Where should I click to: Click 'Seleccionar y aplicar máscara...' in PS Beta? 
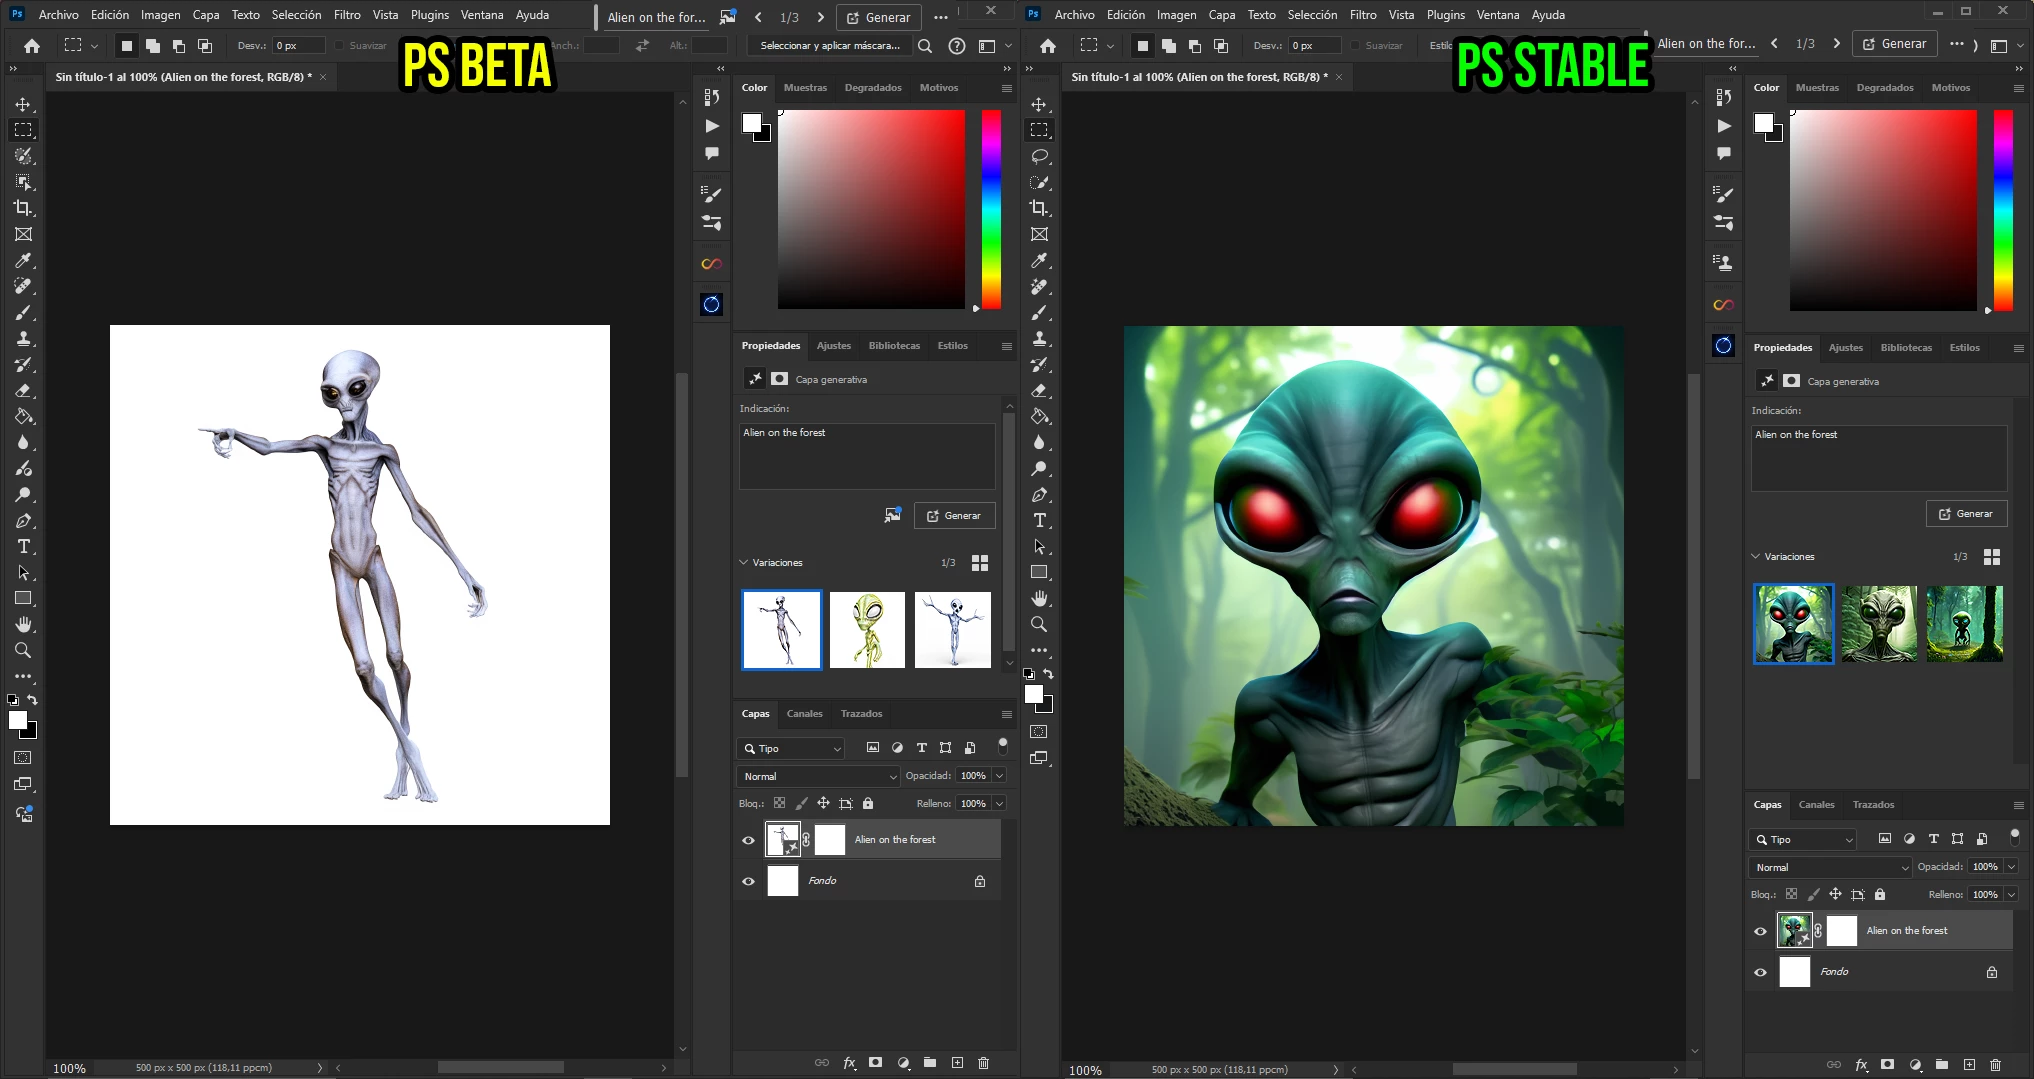tap(830, 46)
